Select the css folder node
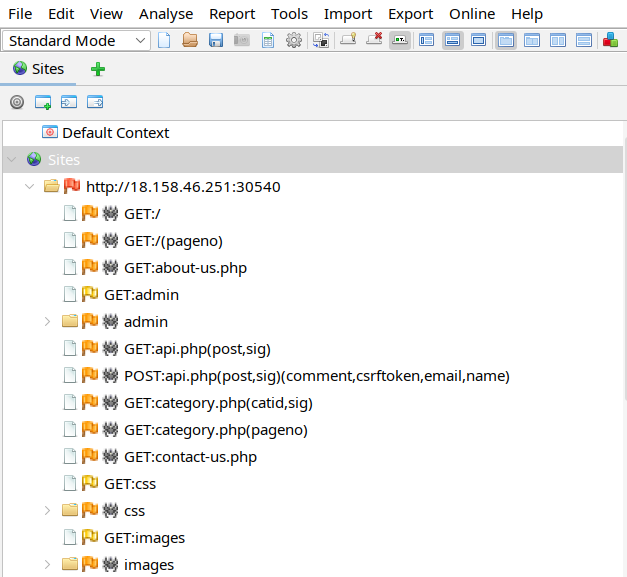Image resolution: width=627 pixels, height=577 pixels. point(134,511)
